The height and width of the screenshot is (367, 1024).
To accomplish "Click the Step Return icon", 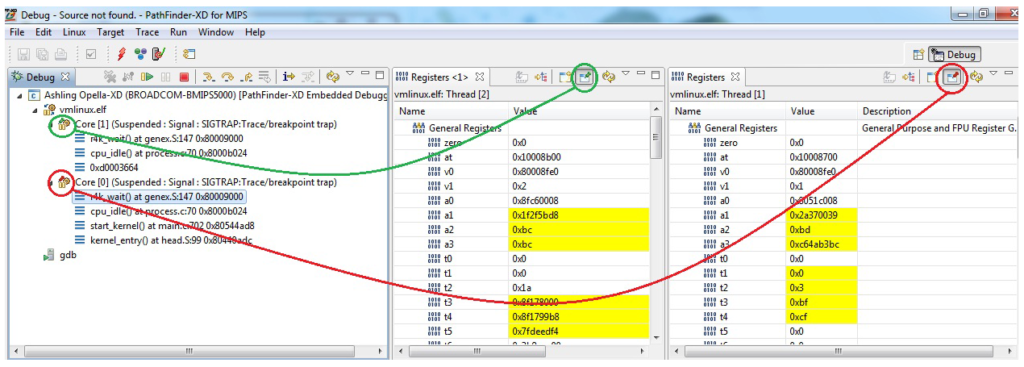I will coord(246,76).
